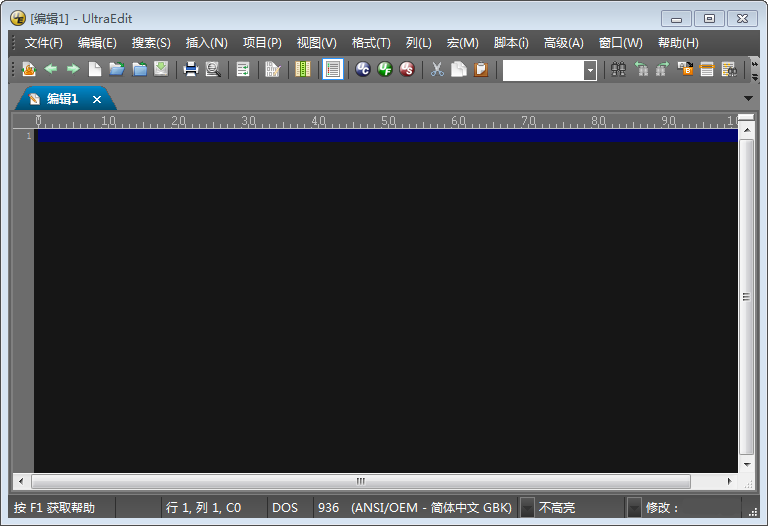This screenshot has height=526, width=768.
Task: Open the 帮助(H) menu
Action: click(678, 43)
